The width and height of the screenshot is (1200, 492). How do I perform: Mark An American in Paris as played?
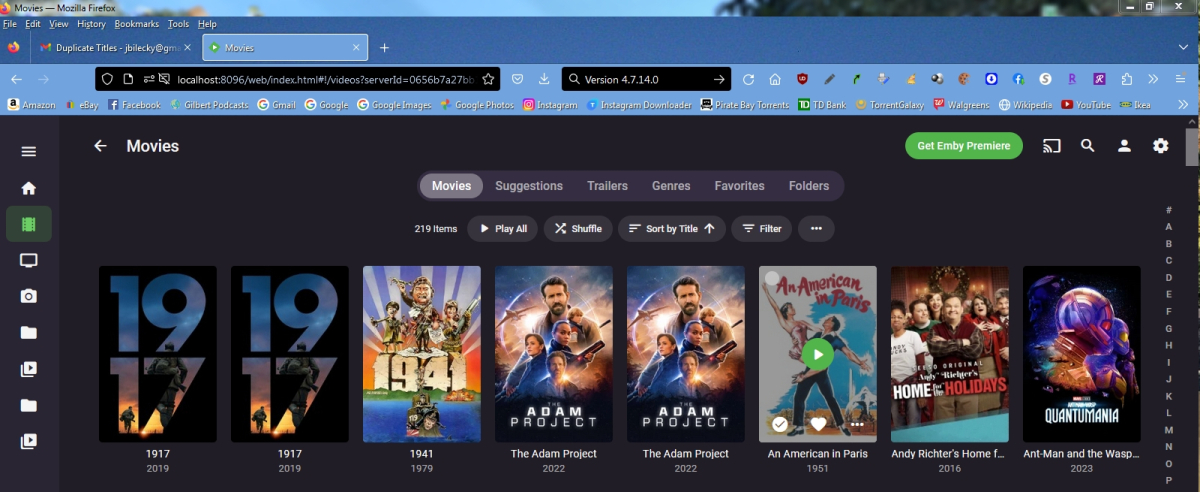click(780, 424)
